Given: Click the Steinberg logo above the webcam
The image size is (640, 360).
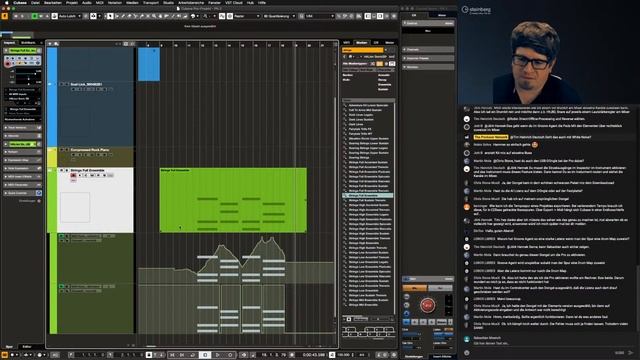Looking at the screenshot, I should pos(476,9).
